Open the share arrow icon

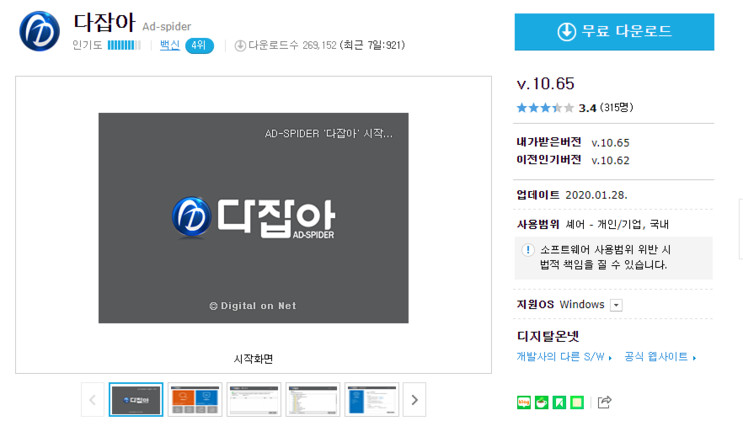pyautogui.click(x=605, y=402)
